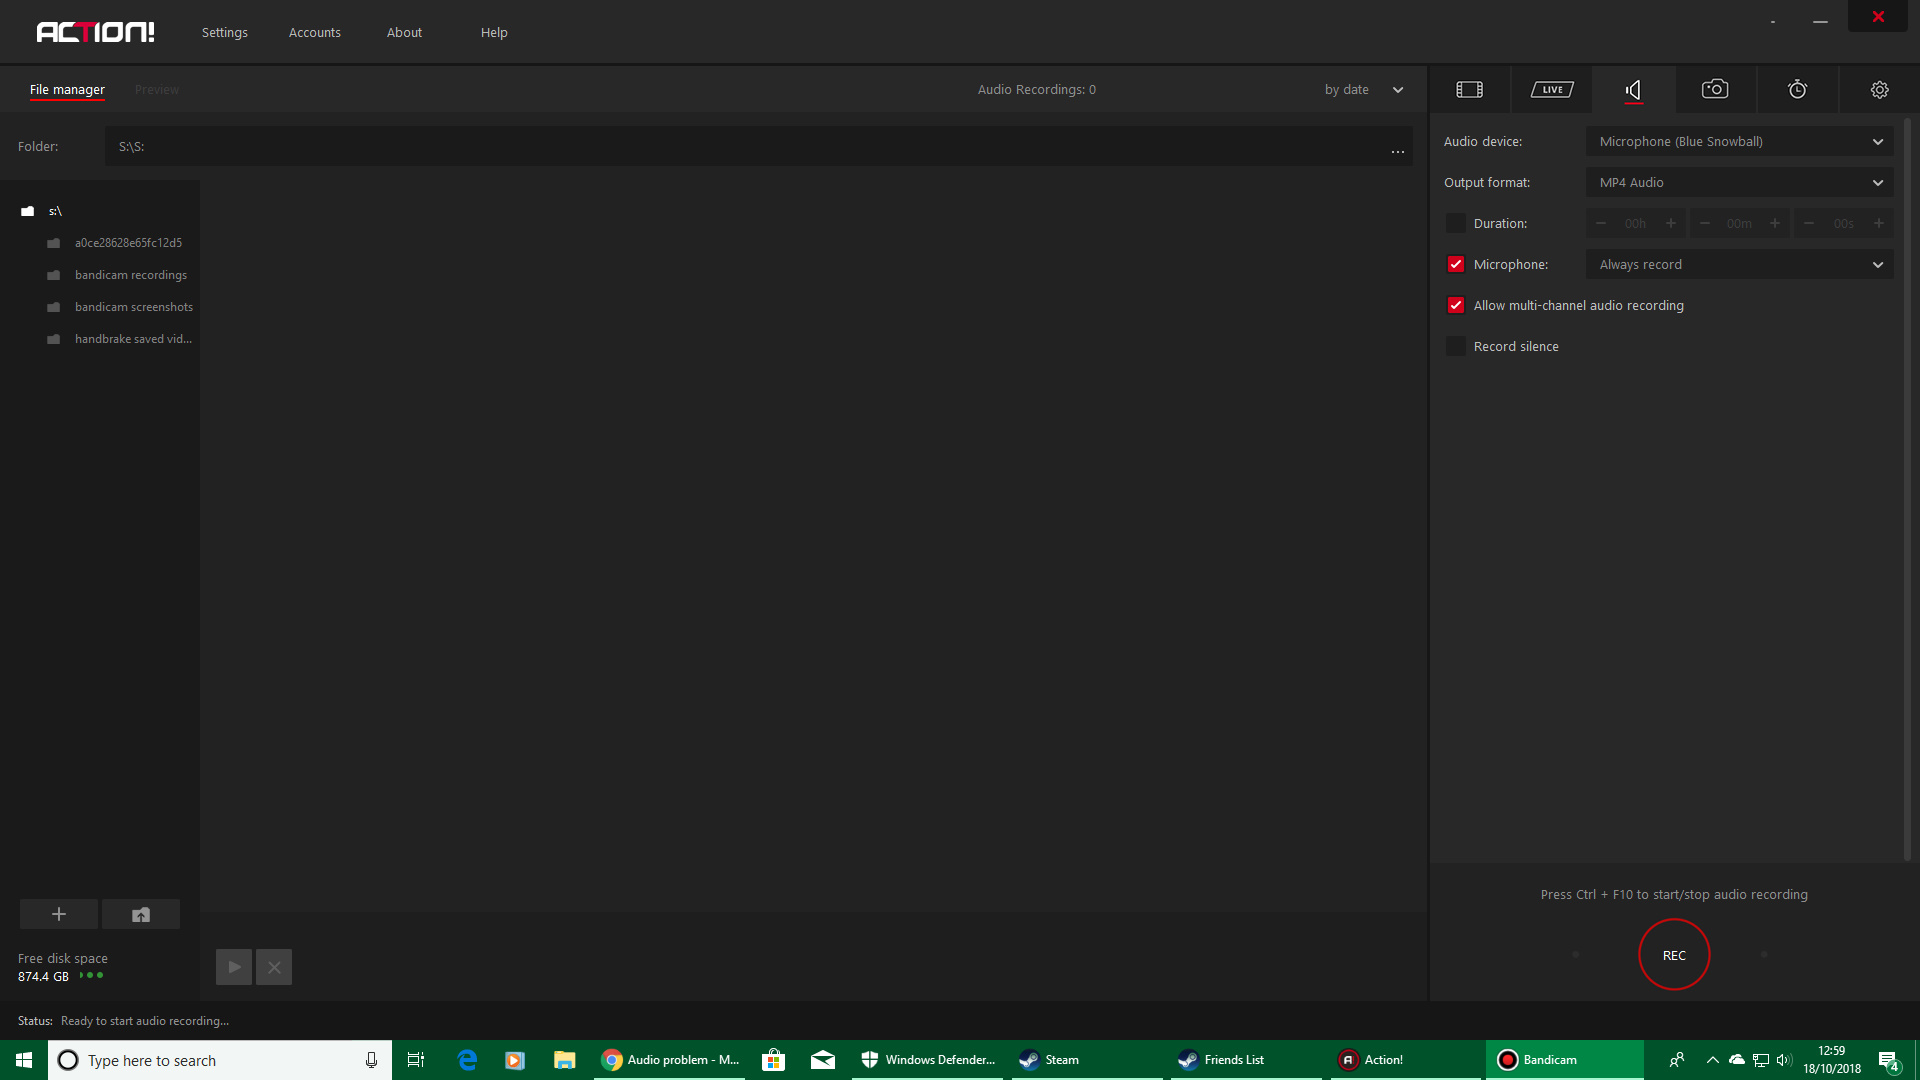1920x1080 pixels.
Task: Open the scheduled recording timer icon
Action: 1797,88
